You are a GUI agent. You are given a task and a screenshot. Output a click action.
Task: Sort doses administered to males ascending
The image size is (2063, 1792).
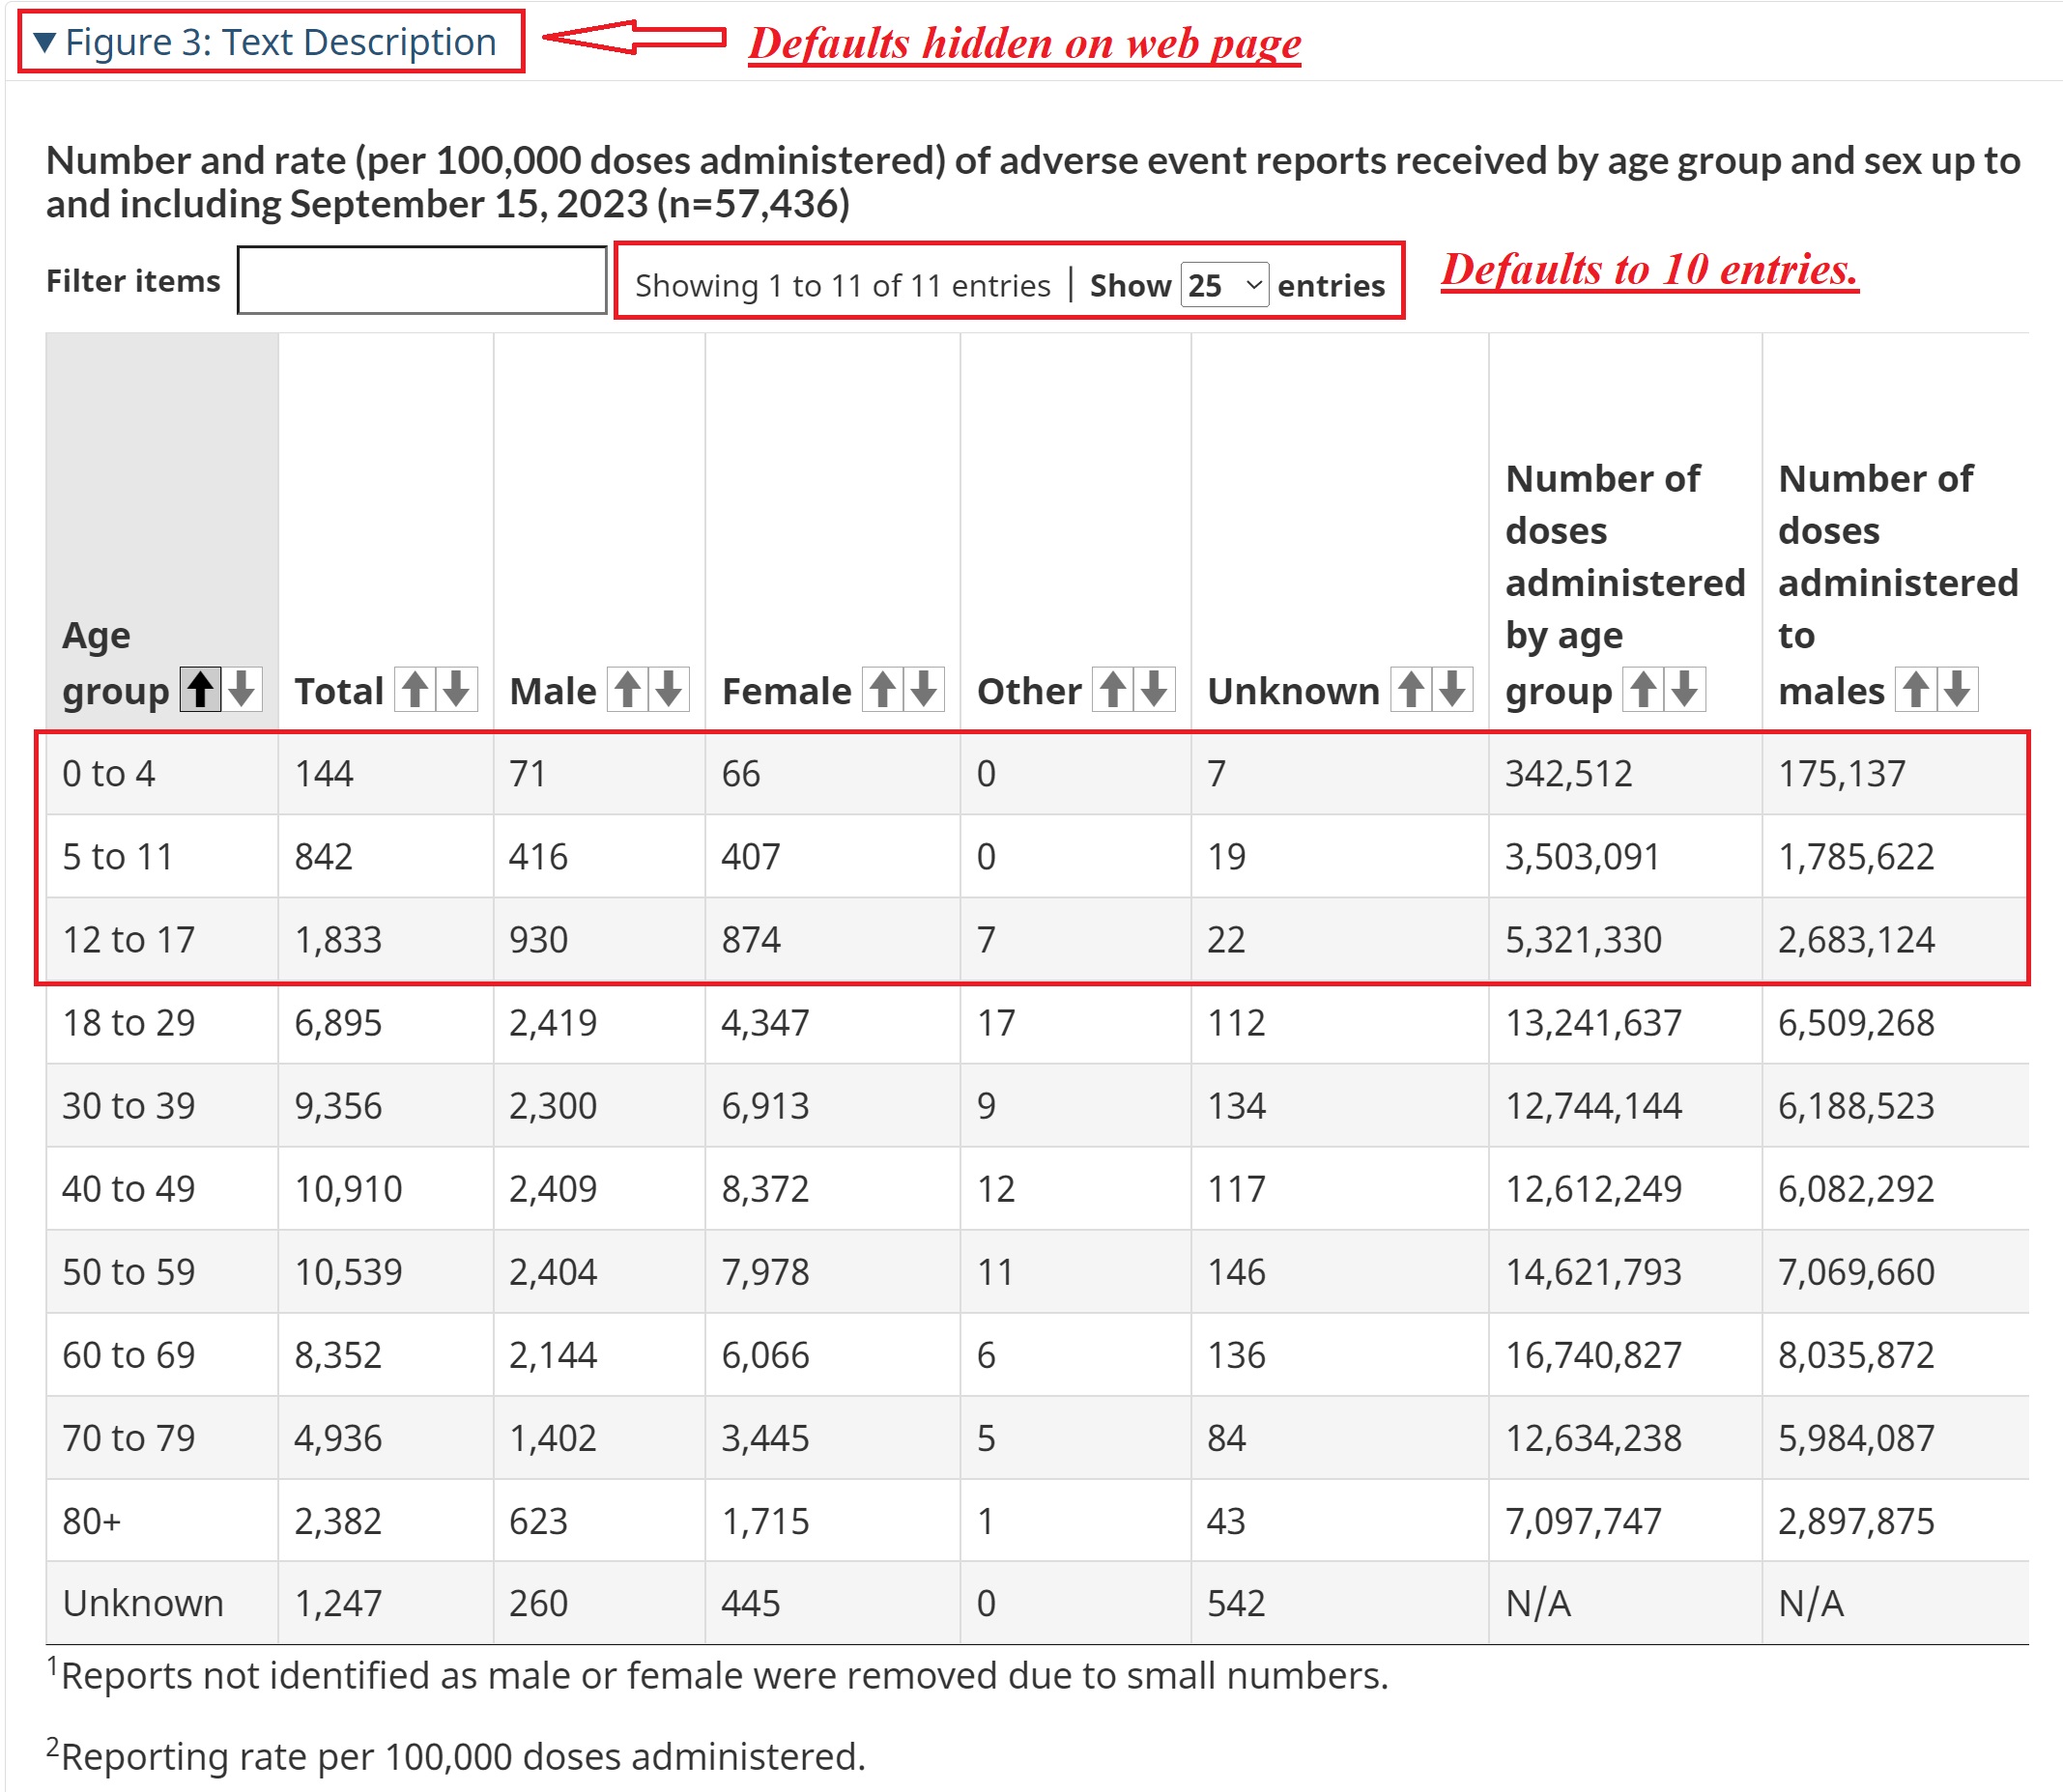tap(1915, 689)
